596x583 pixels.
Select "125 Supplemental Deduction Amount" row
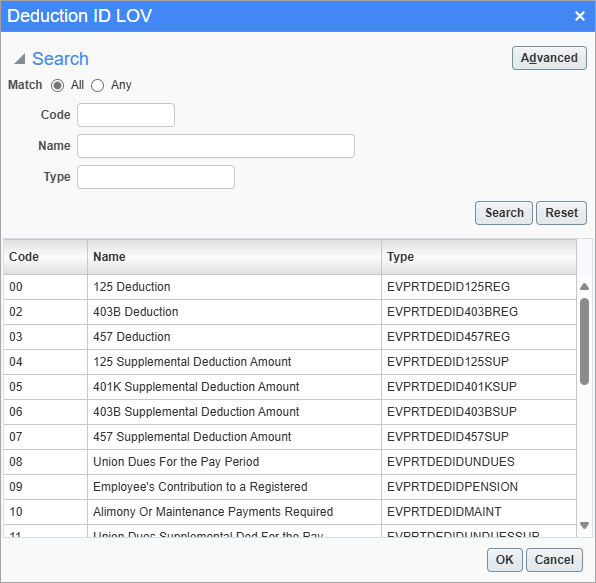point(290,362)
